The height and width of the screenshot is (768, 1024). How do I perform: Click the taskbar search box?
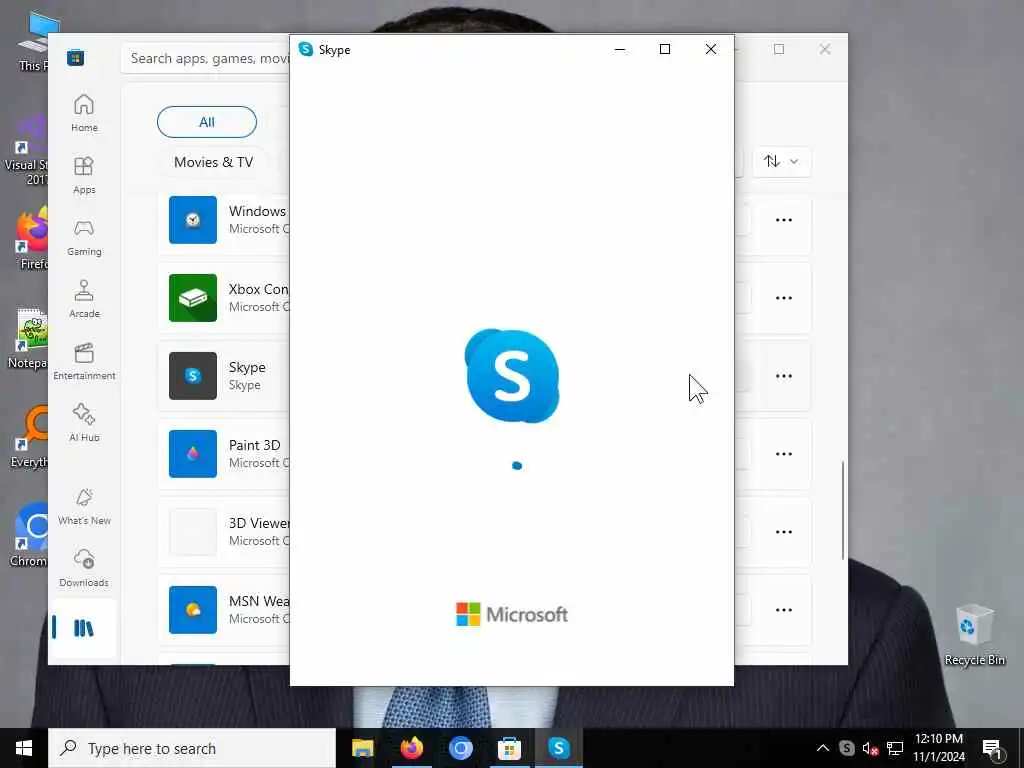pos(192,748)
